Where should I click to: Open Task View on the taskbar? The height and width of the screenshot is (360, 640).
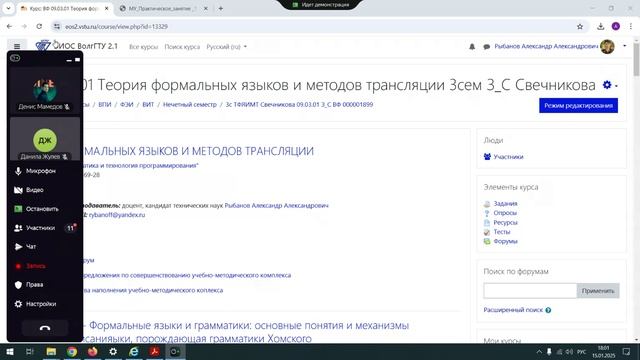point(30,351)
